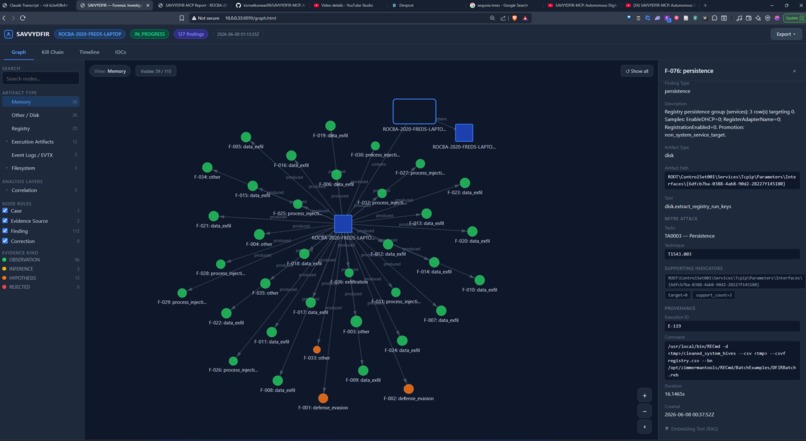Expand the Correlation analysis layer
The image size is (806, 441).
(40, 190)
